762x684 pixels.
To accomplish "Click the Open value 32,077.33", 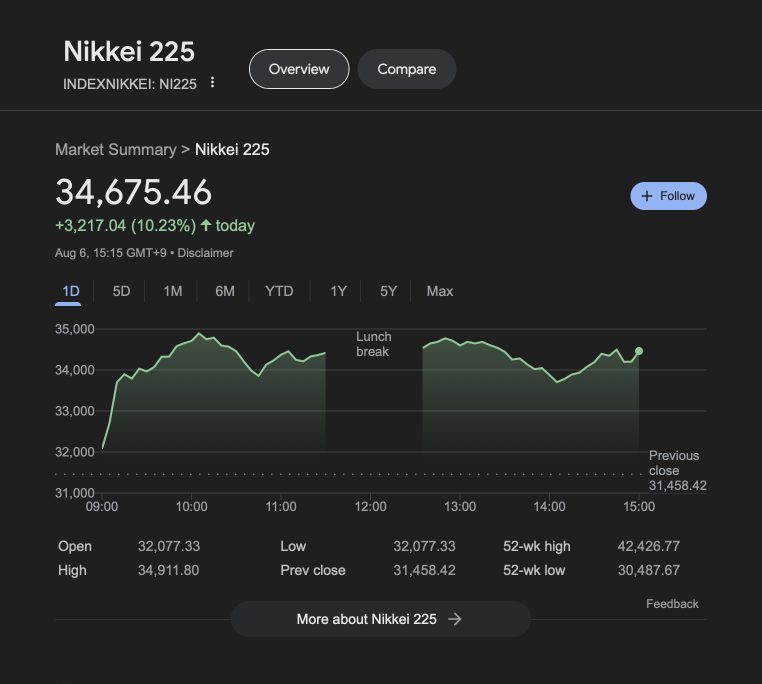I will [x=169, y=546].
